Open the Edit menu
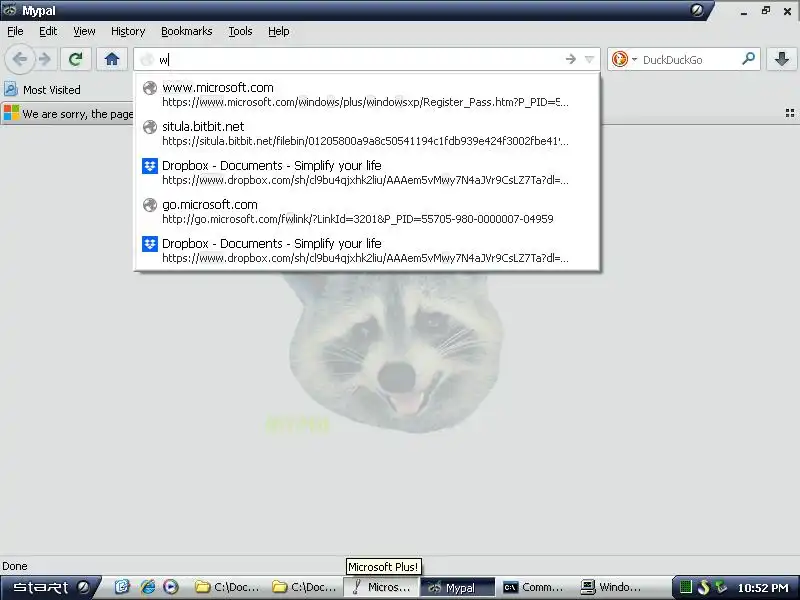Viewport: 800px width, 600px height. (48, 31)
